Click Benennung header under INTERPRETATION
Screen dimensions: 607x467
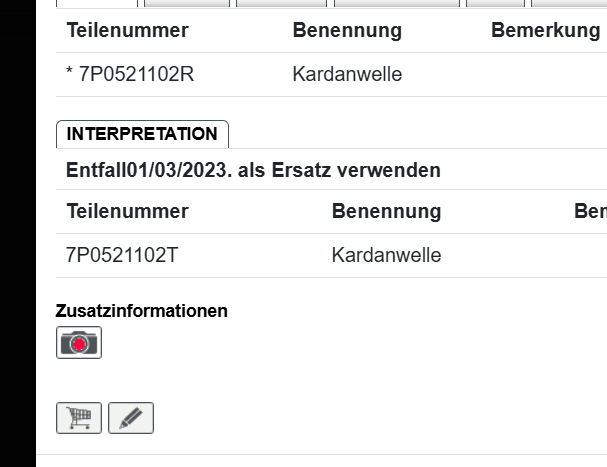[x=386, y=211]
